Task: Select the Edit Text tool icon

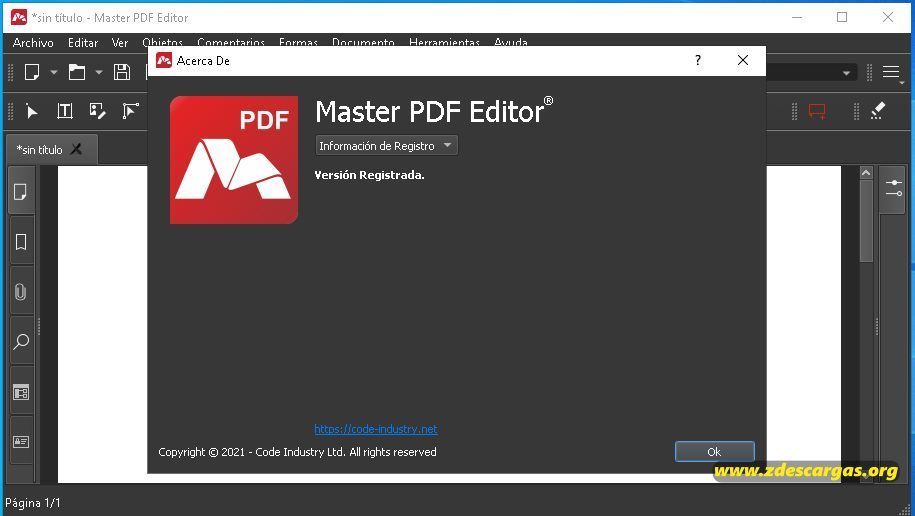Action: (65, 111)
